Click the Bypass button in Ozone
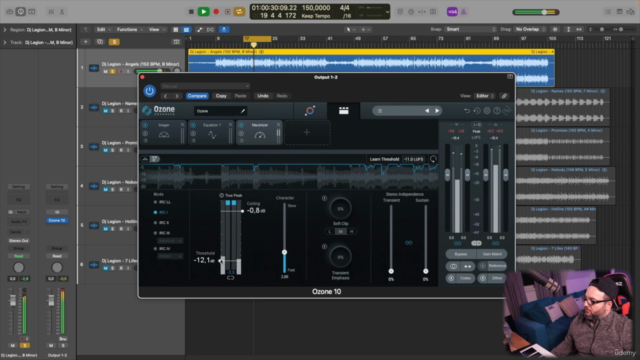This screenshot has width=640, height=360. click(x=461, y=254)
